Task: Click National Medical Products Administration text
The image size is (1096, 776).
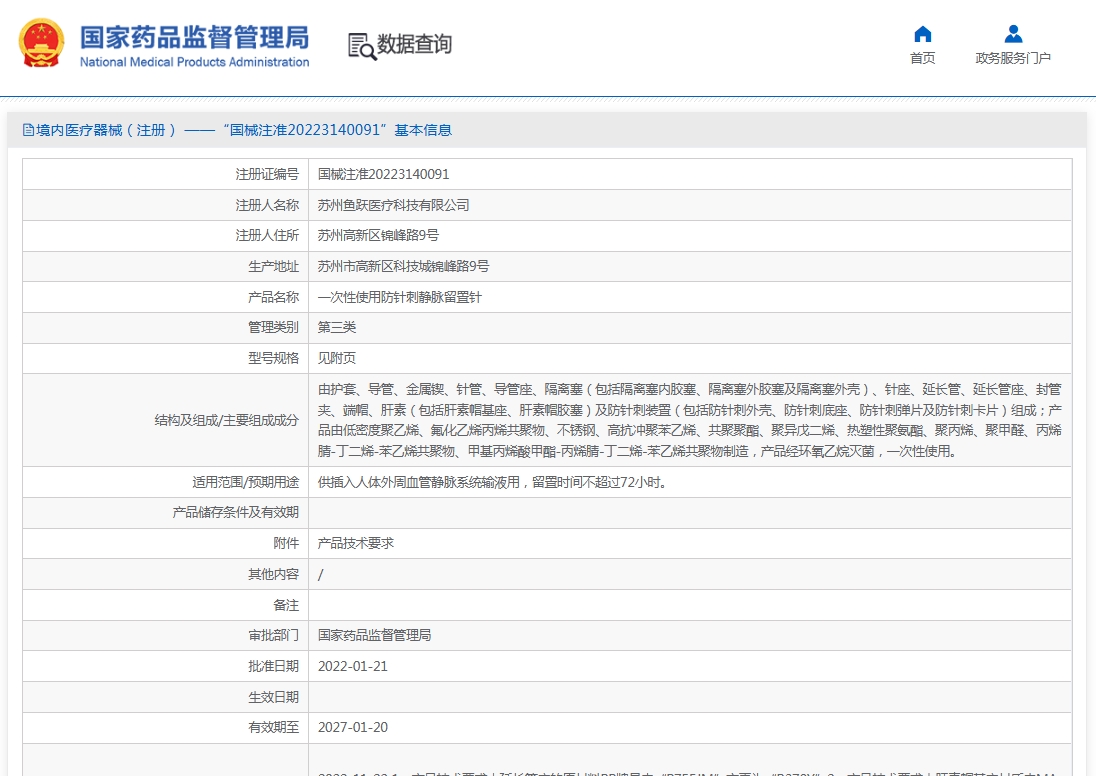Action: coord(194,62)
